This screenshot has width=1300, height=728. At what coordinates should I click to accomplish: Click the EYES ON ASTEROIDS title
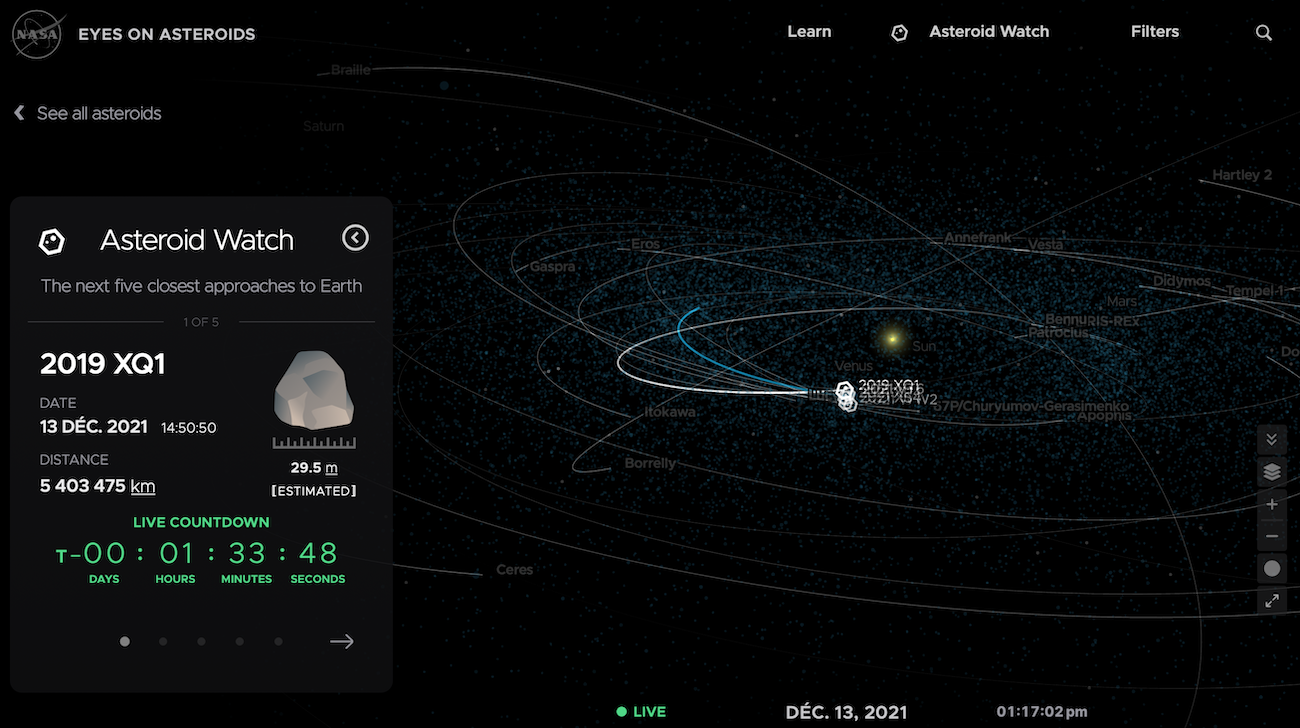pyautogui.click(x=167, y=34)
